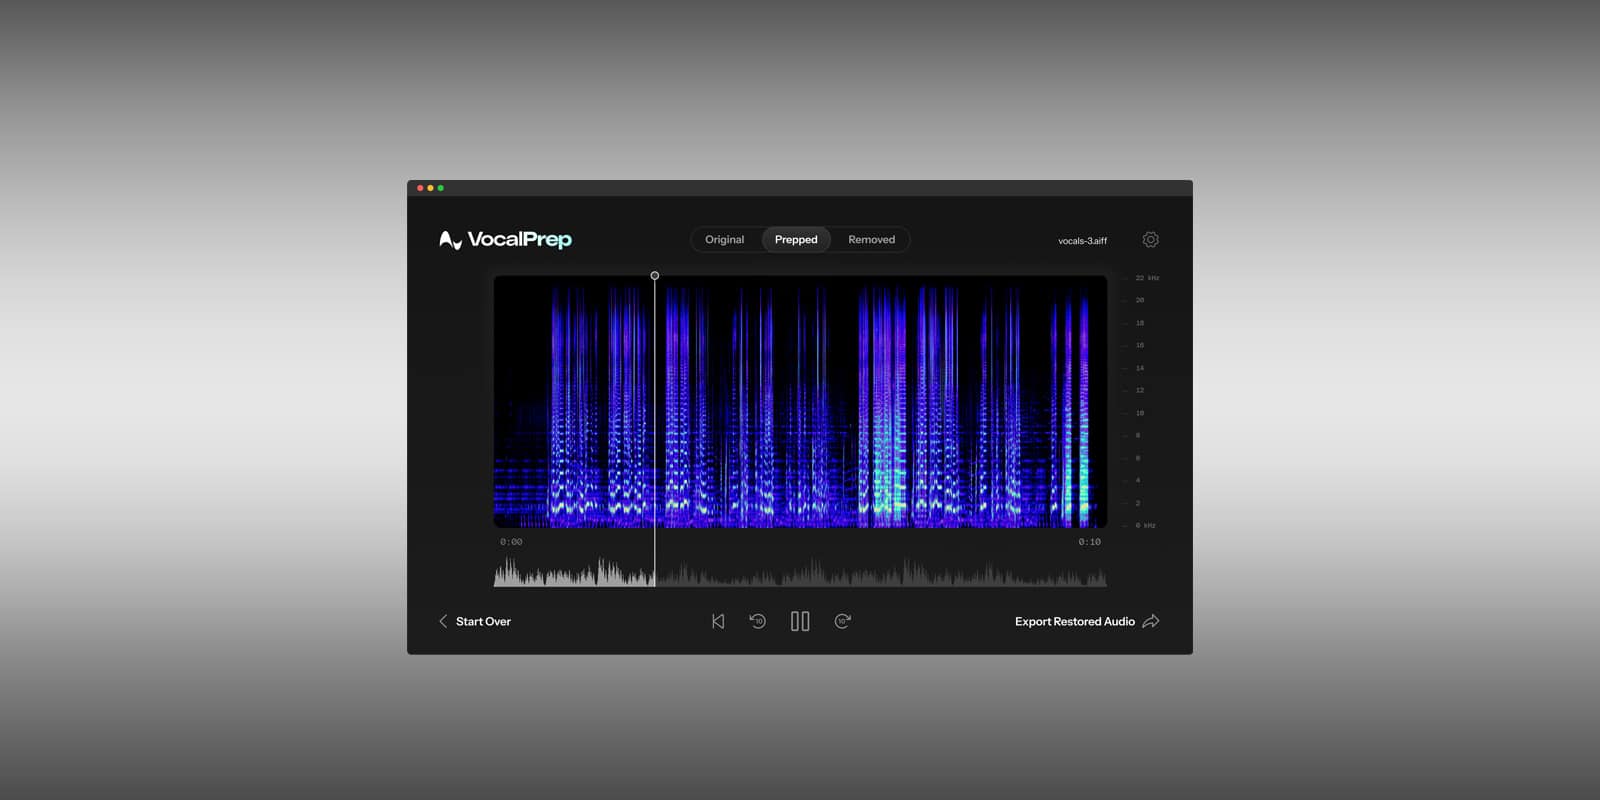
Task: Click the 0:10 end time label
Action: pyautogui.click(x=1089, y=542)
